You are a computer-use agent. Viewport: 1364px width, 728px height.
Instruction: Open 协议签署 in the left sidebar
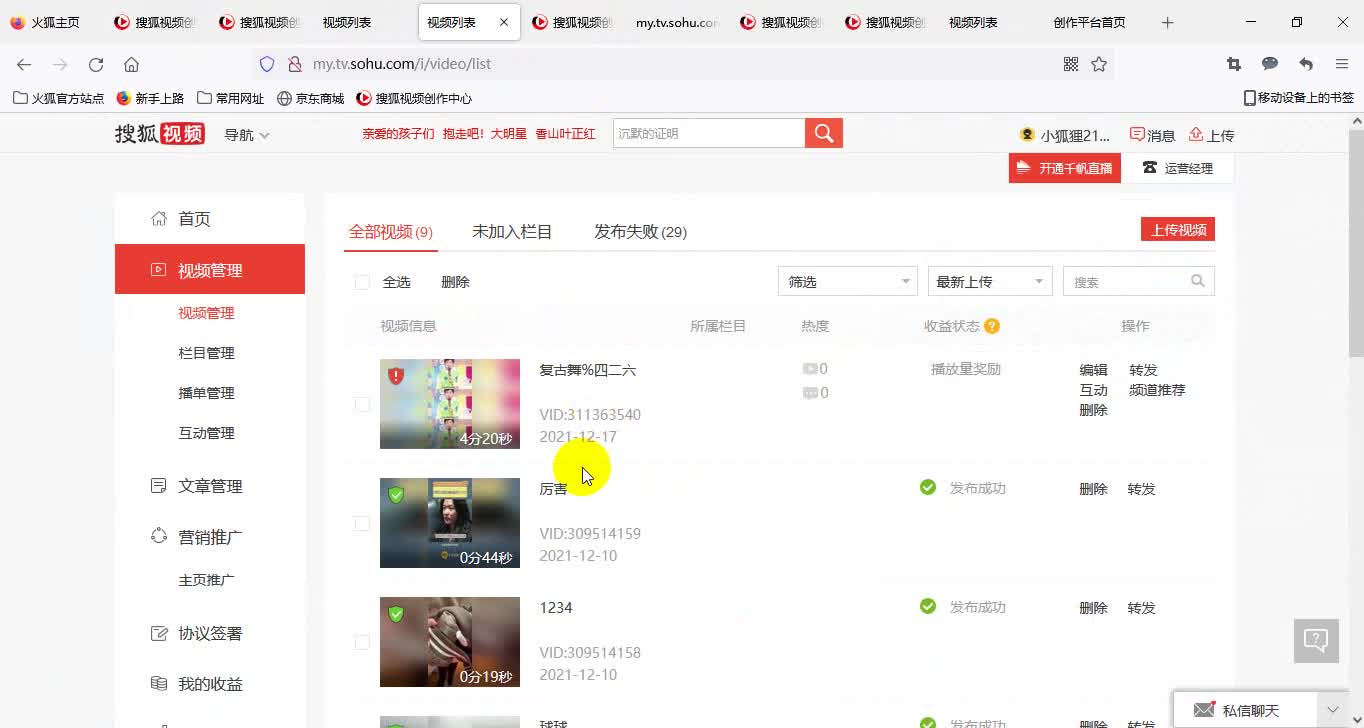pos(210,634)
